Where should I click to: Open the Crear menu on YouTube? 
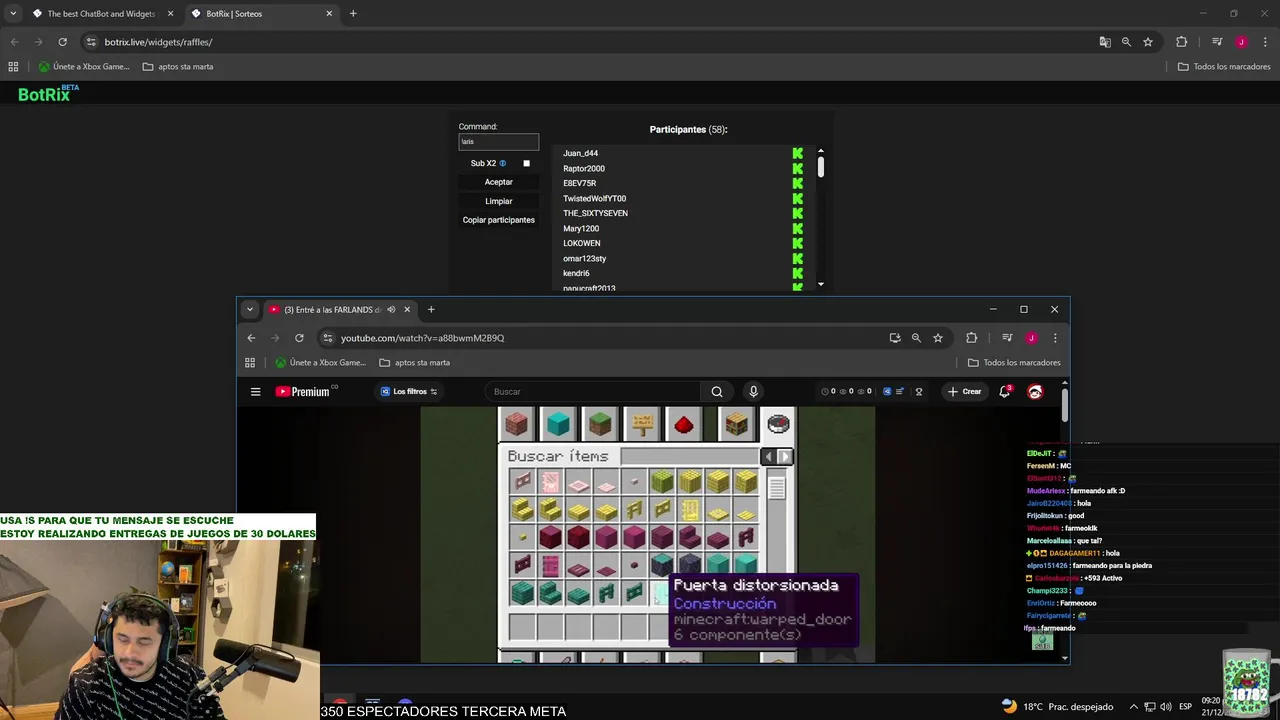965,392
